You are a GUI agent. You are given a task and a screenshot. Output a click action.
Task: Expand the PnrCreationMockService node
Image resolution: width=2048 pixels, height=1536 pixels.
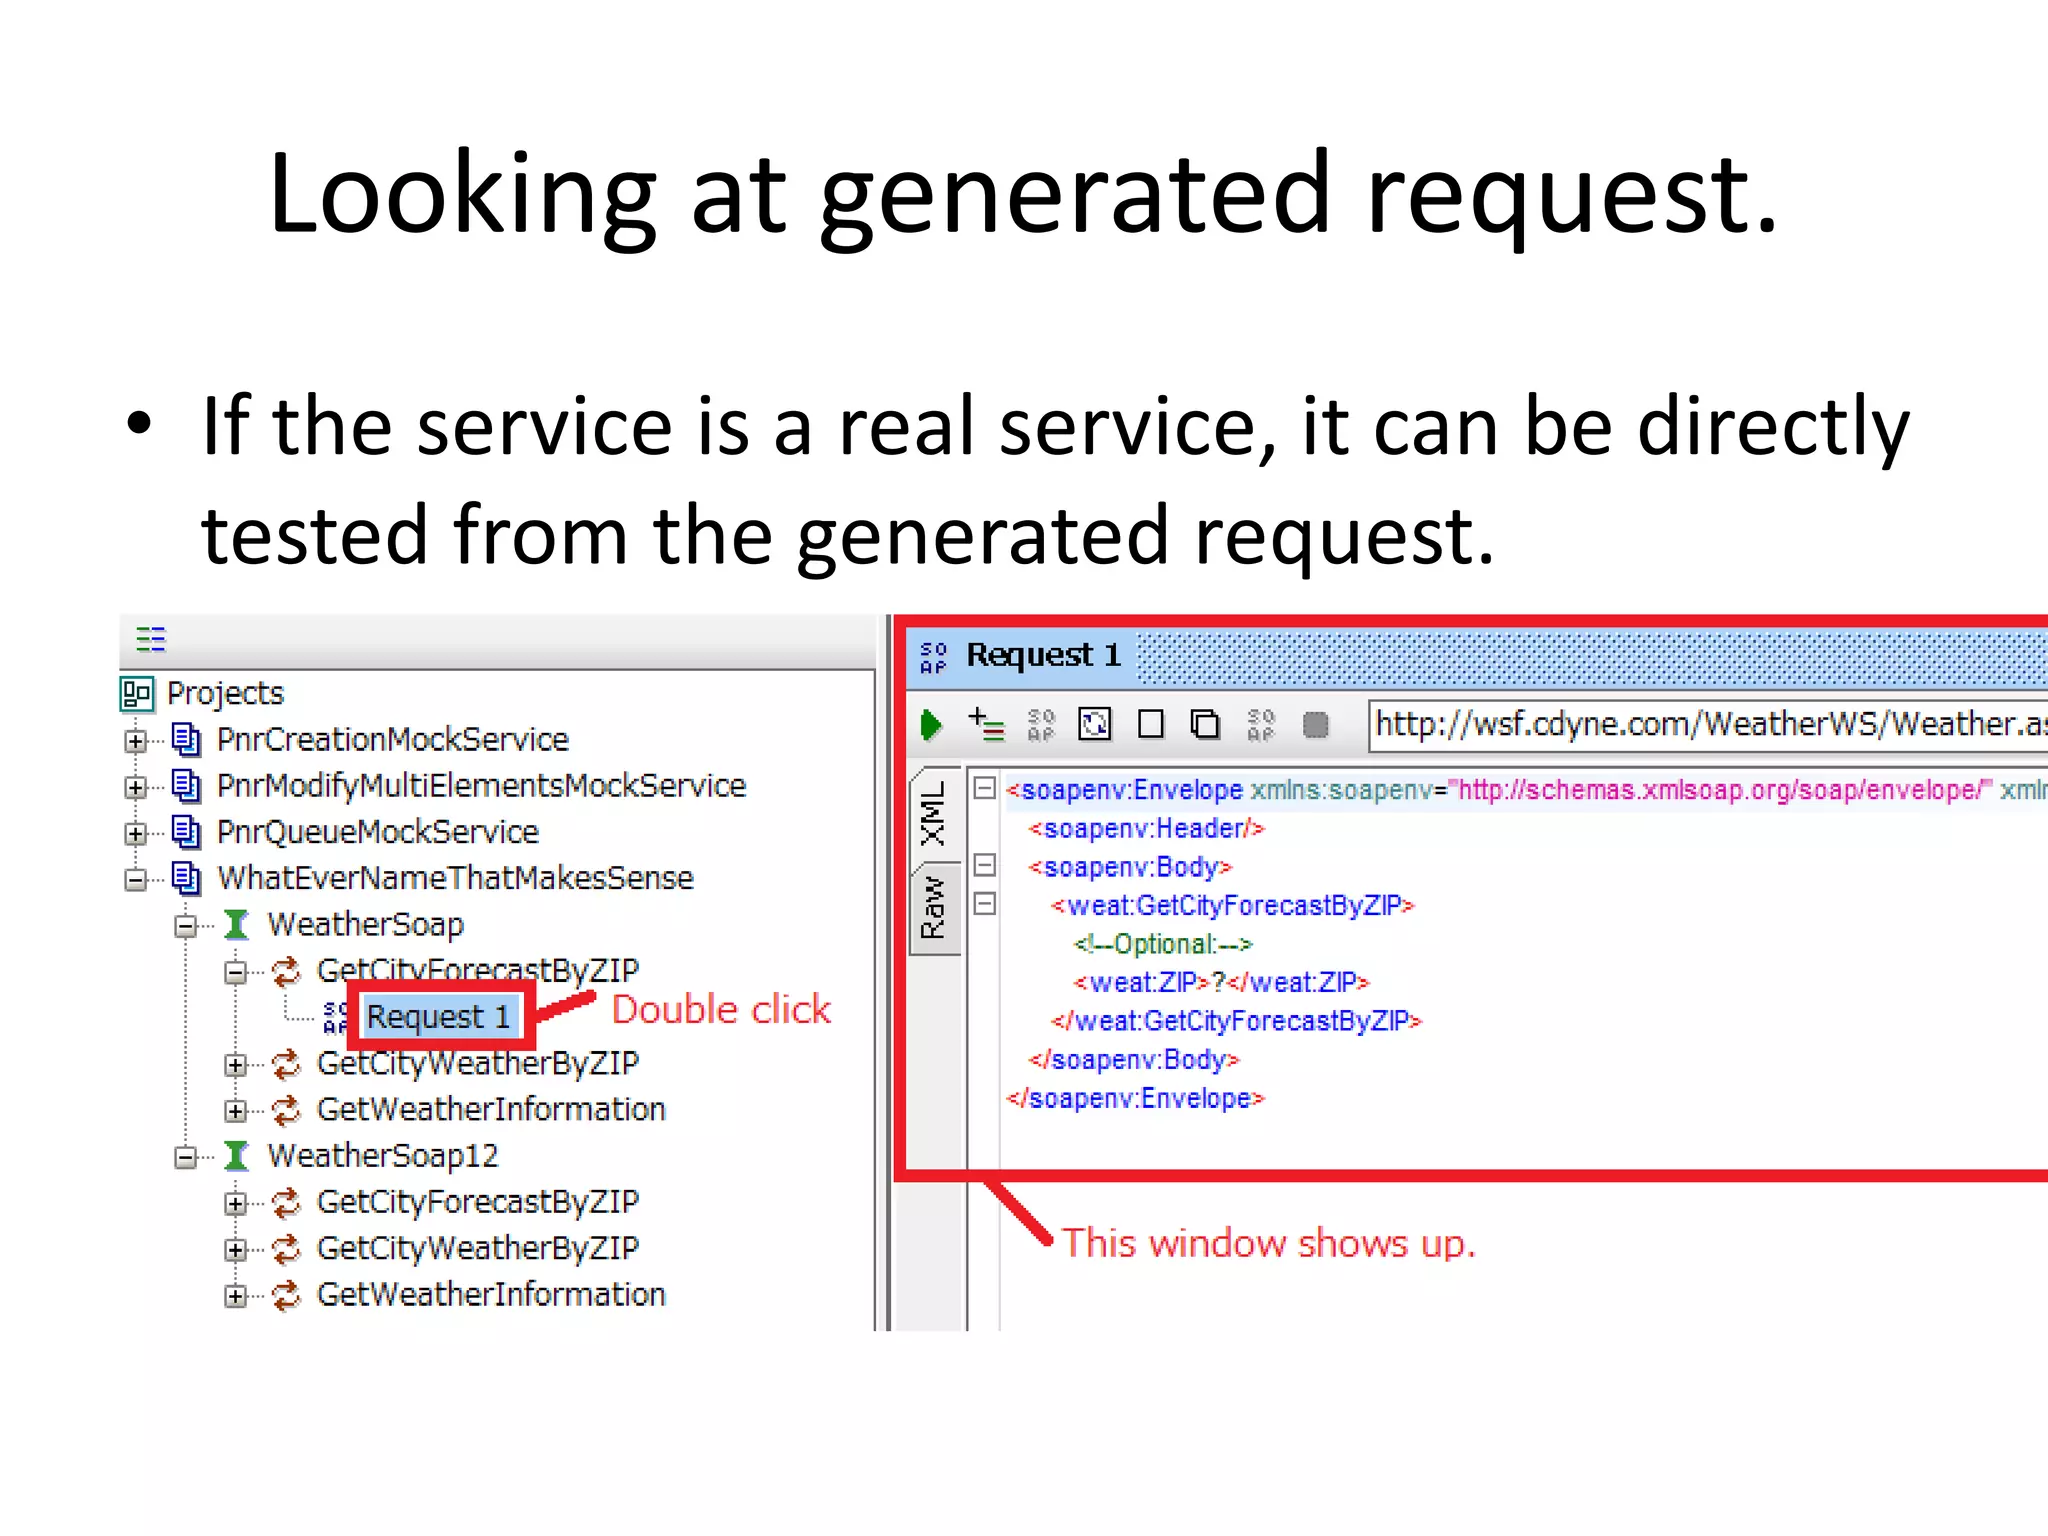[136, 741]
